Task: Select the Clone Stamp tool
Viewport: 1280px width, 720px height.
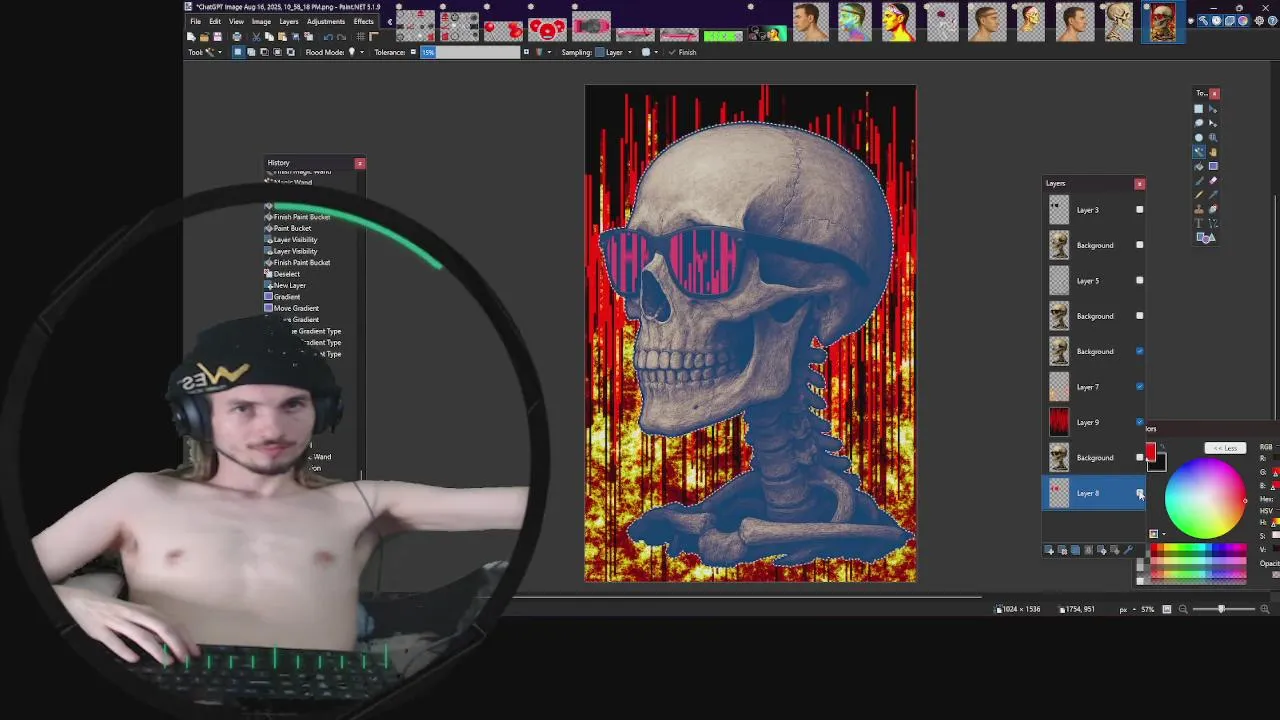Action: (1198, 209)
